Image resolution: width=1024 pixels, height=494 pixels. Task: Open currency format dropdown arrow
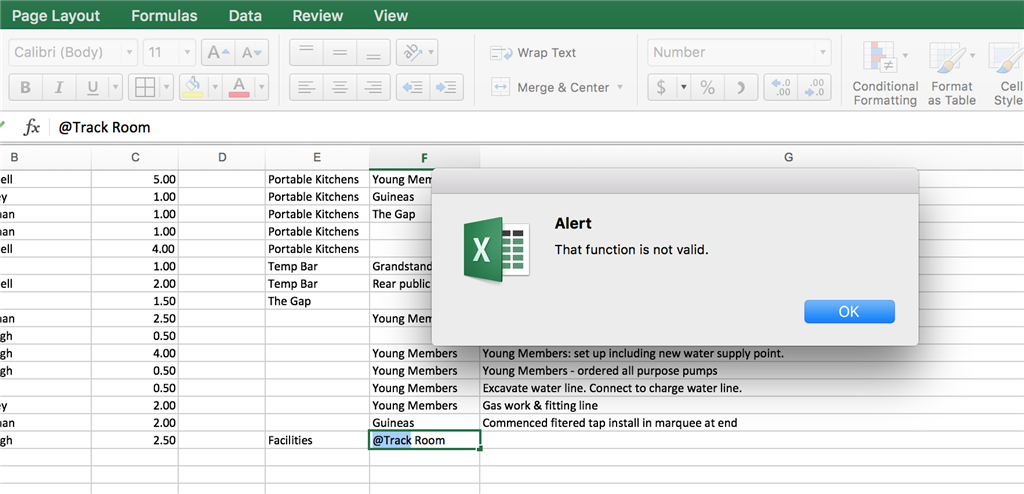(x=684, y=87)
